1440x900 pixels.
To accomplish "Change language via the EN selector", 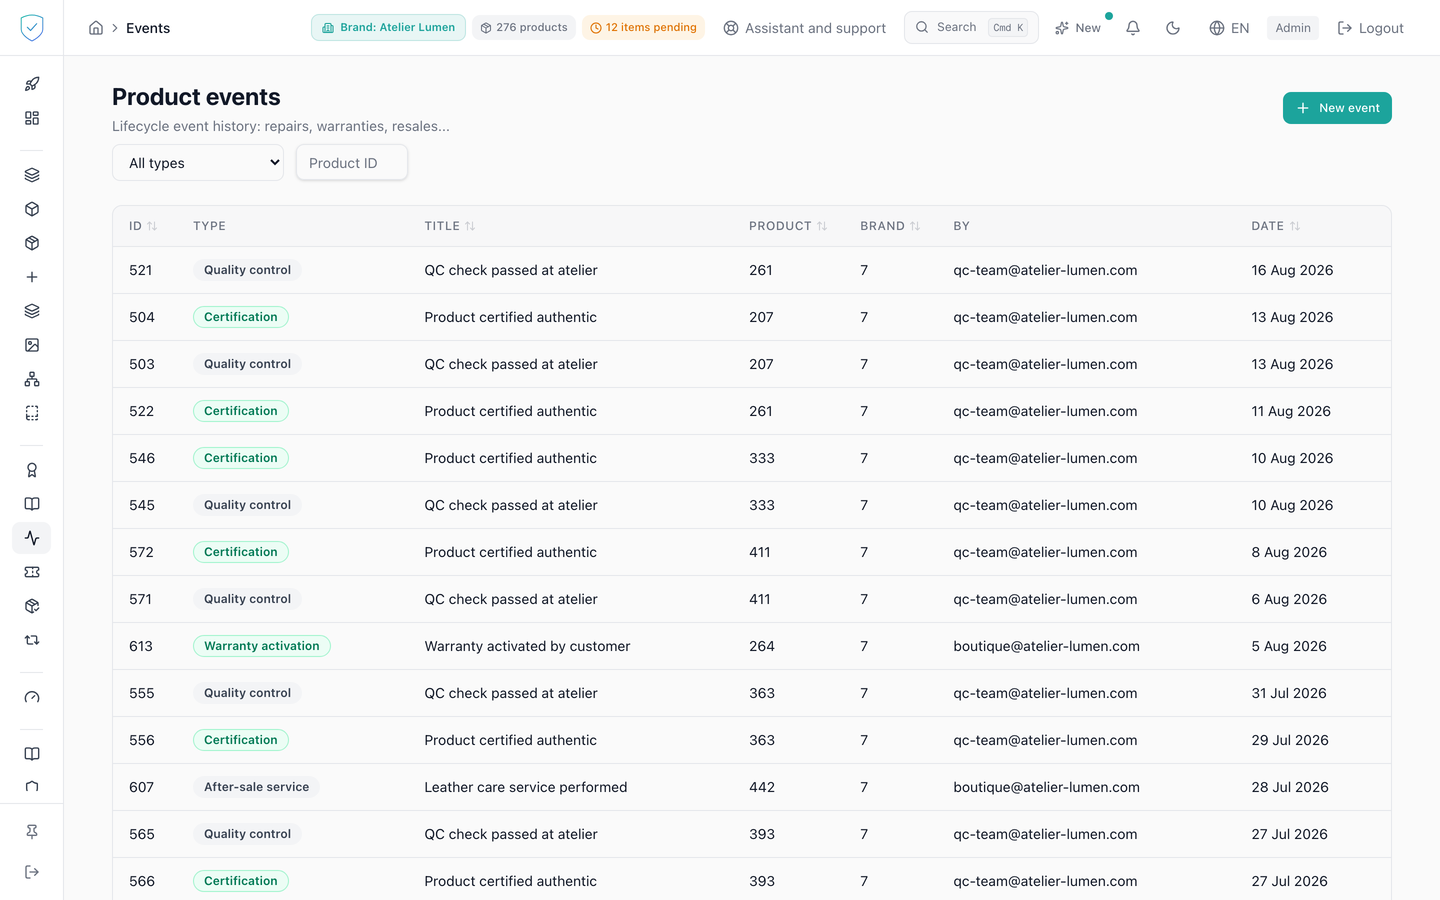I will (x=1229, y=28).
